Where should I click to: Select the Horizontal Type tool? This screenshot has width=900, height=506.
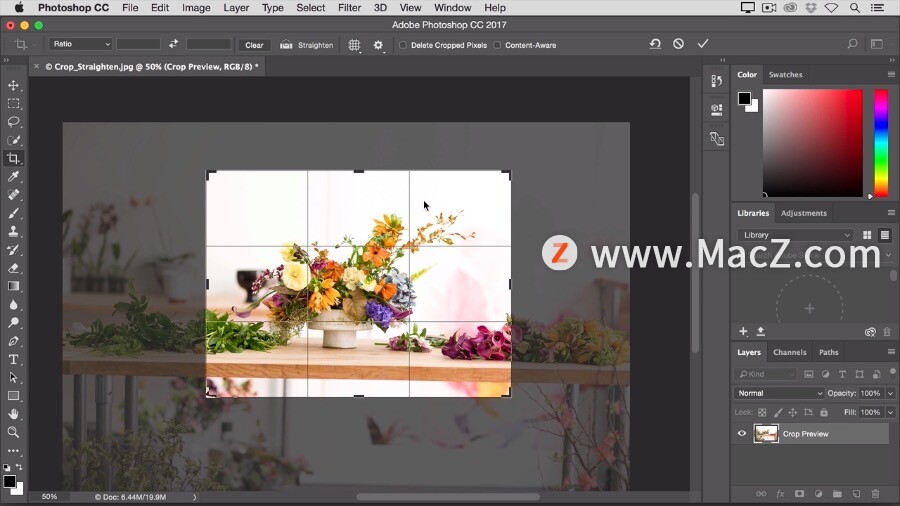point(13,359)
